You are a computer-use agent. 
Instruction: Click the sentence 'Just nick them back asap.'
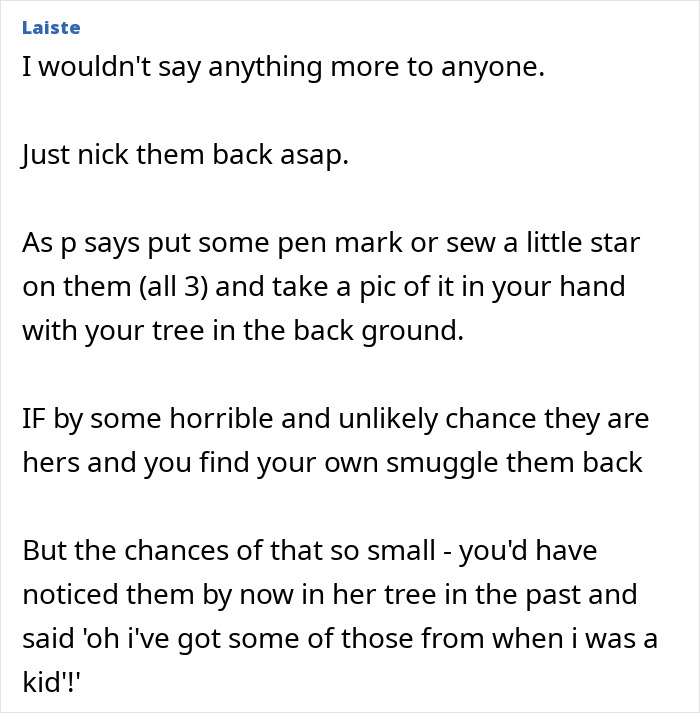pyautogui.click(x=185, y=158)
